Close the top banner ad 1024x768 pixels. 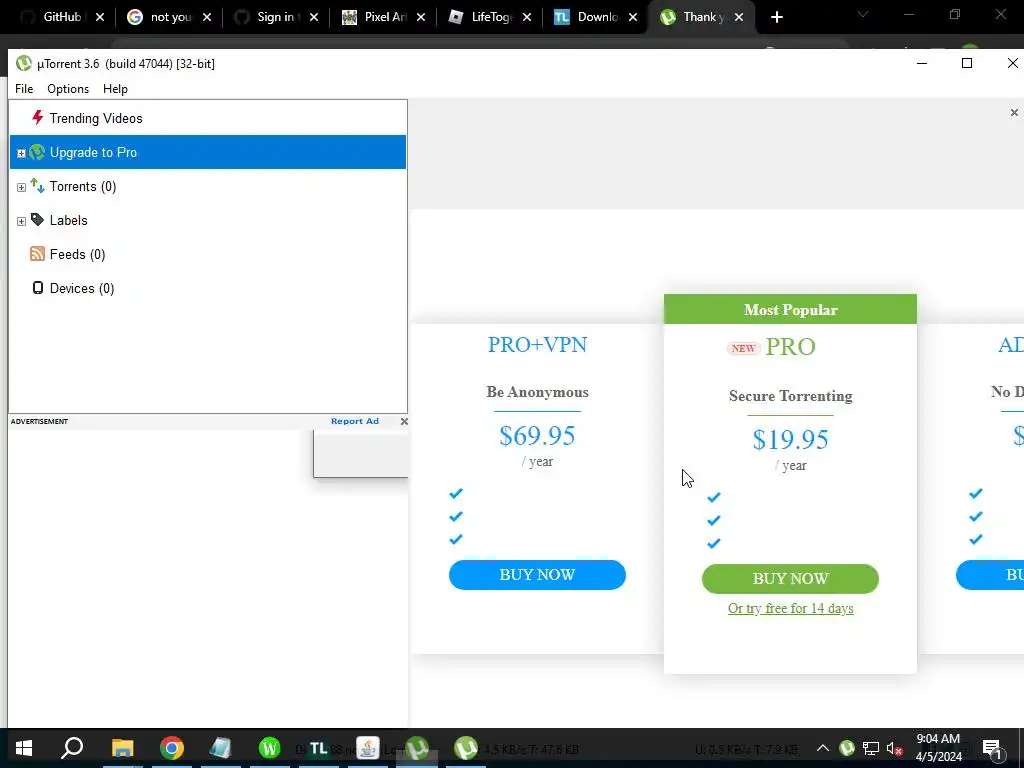coord(1014,113)
